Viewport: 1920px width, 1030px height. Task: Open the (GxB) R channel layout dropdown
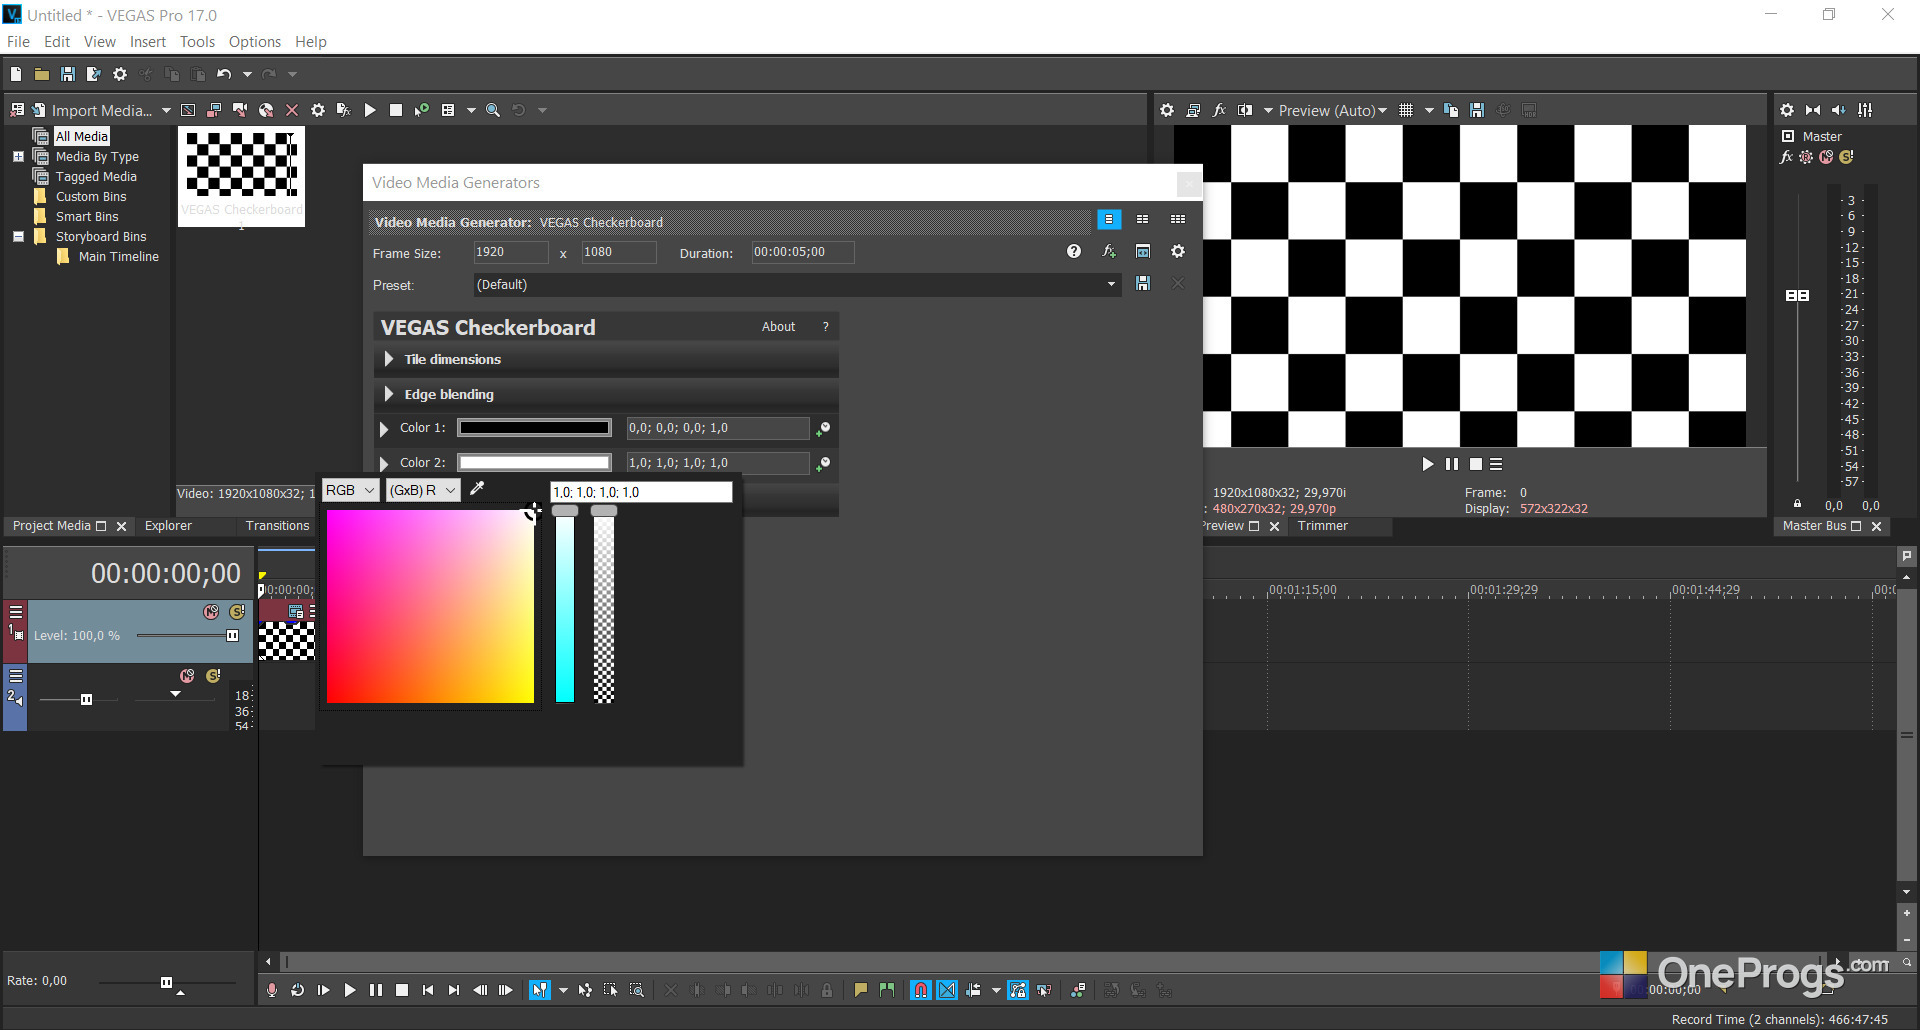tap(423, 490)
